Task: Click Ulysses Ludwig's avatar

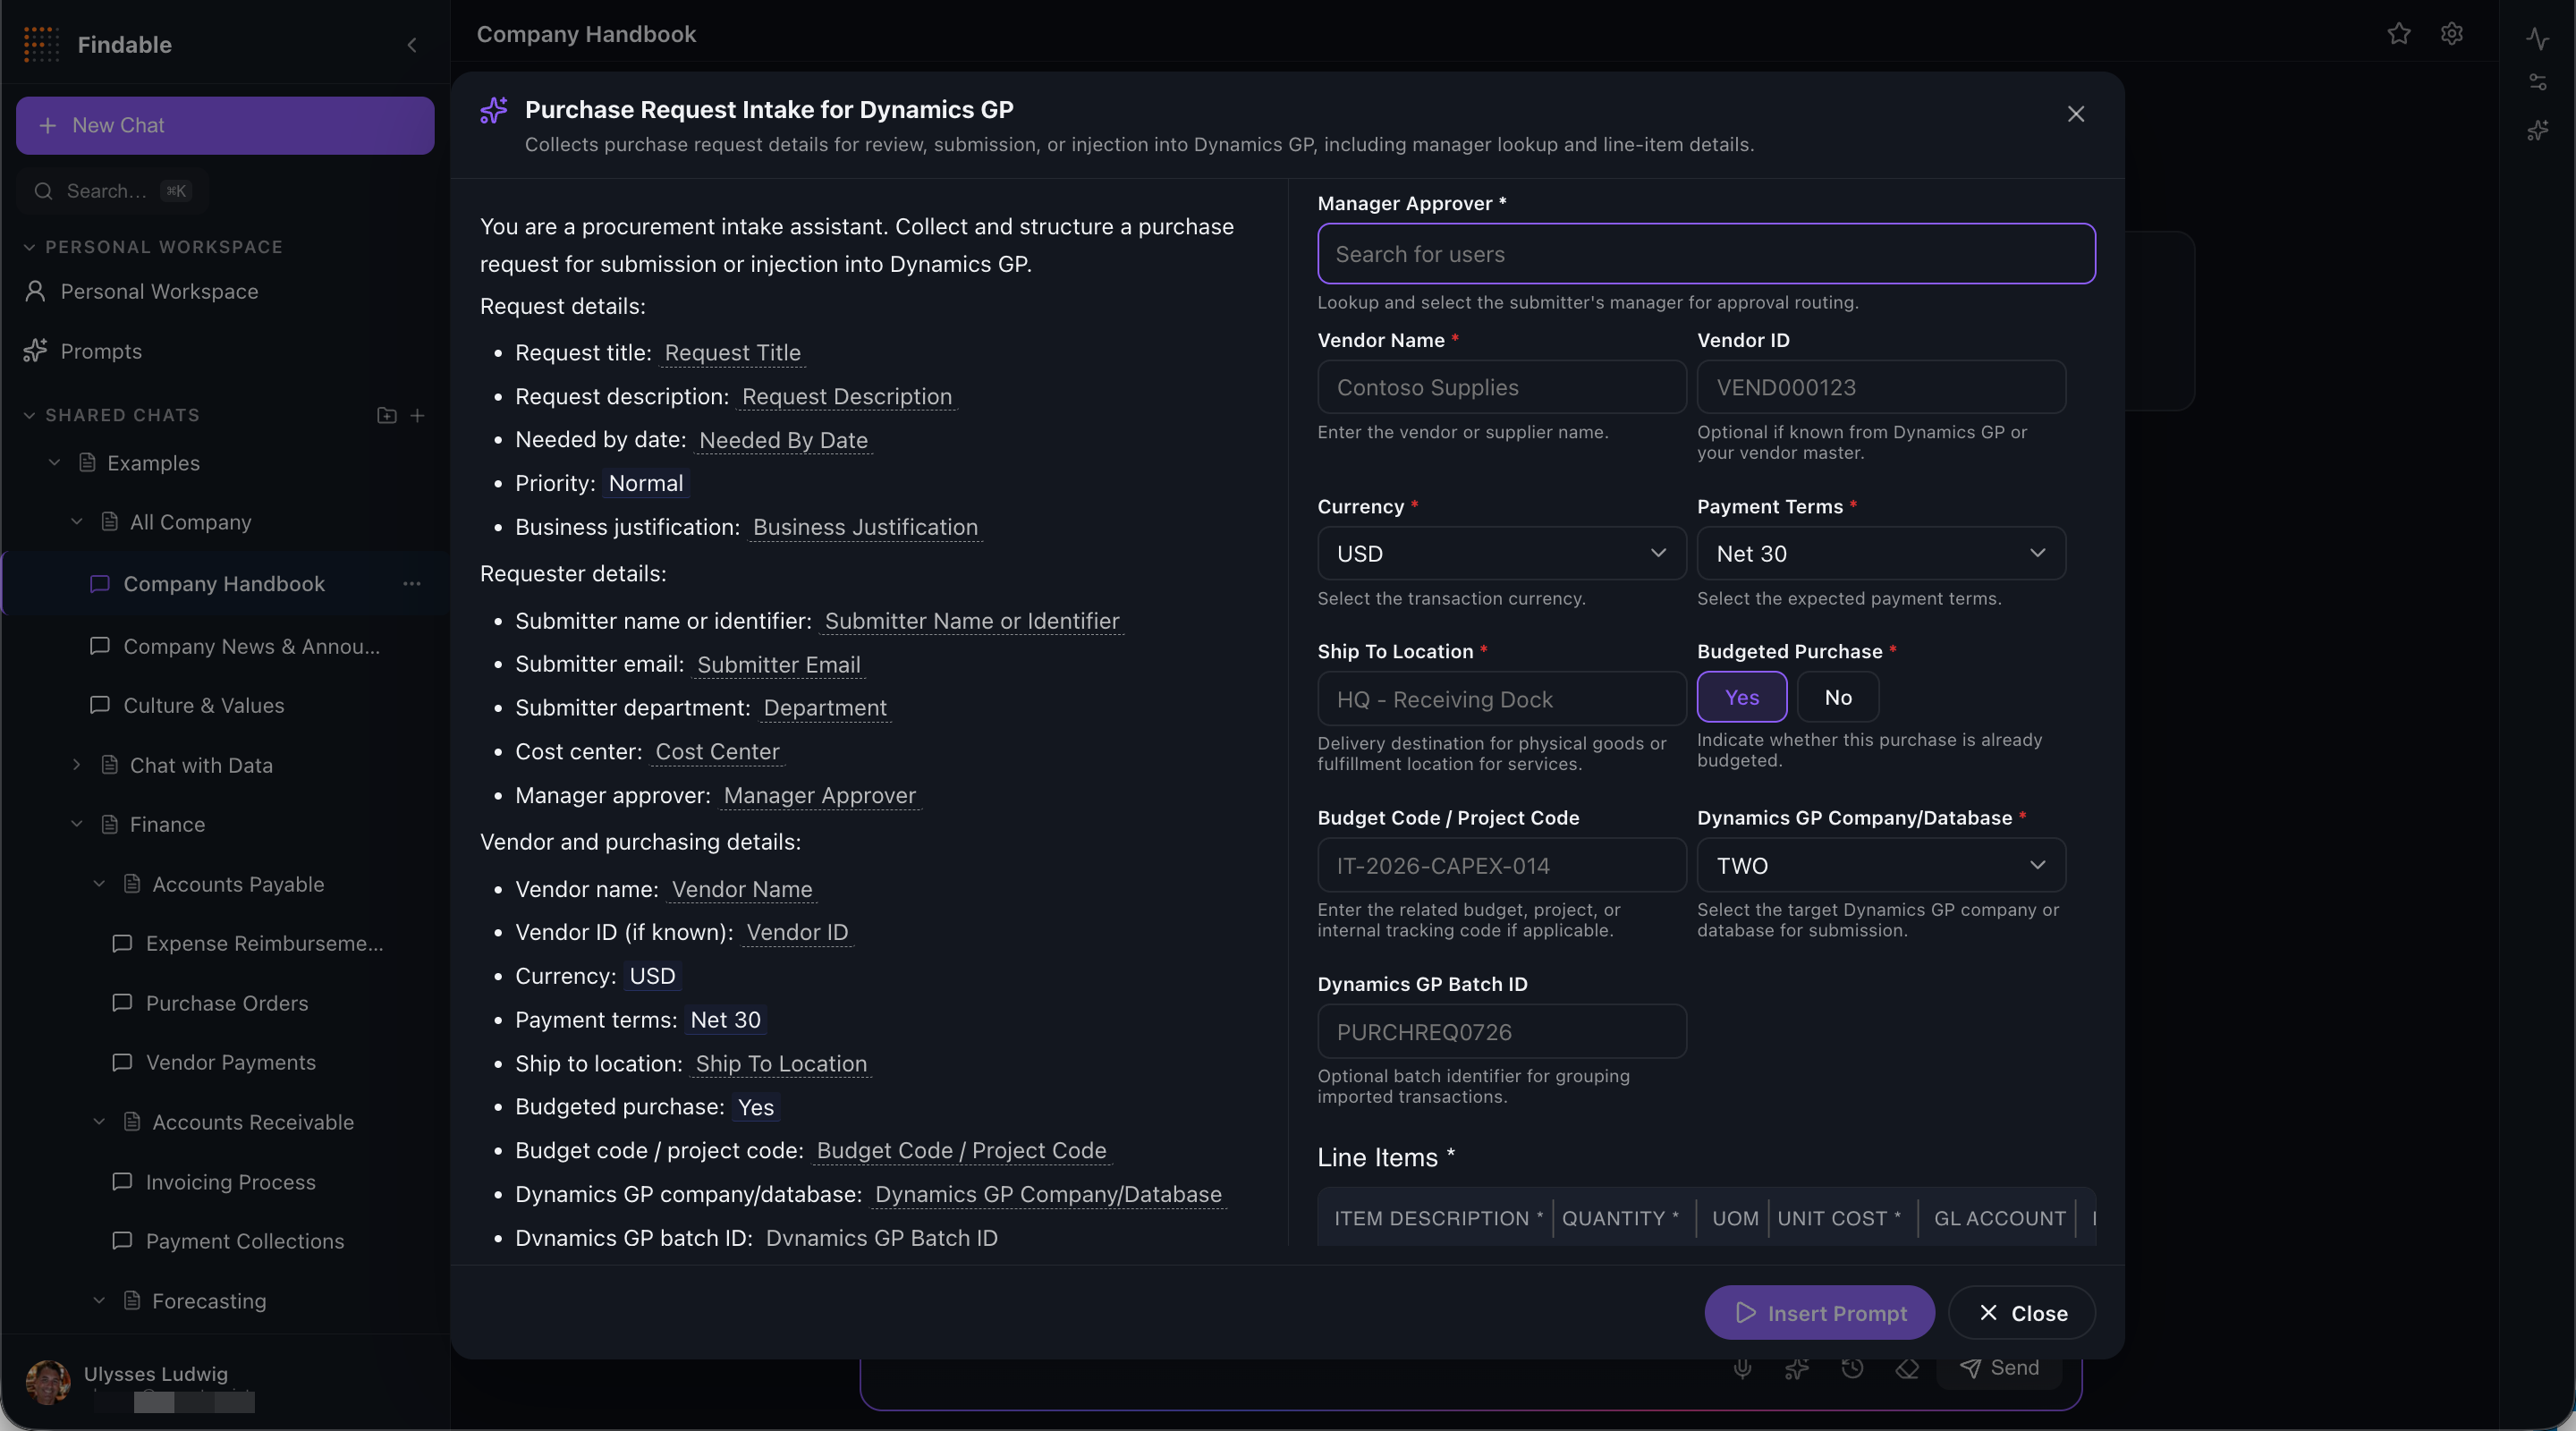Action: pyautogui.click(x=48, y=1382)
